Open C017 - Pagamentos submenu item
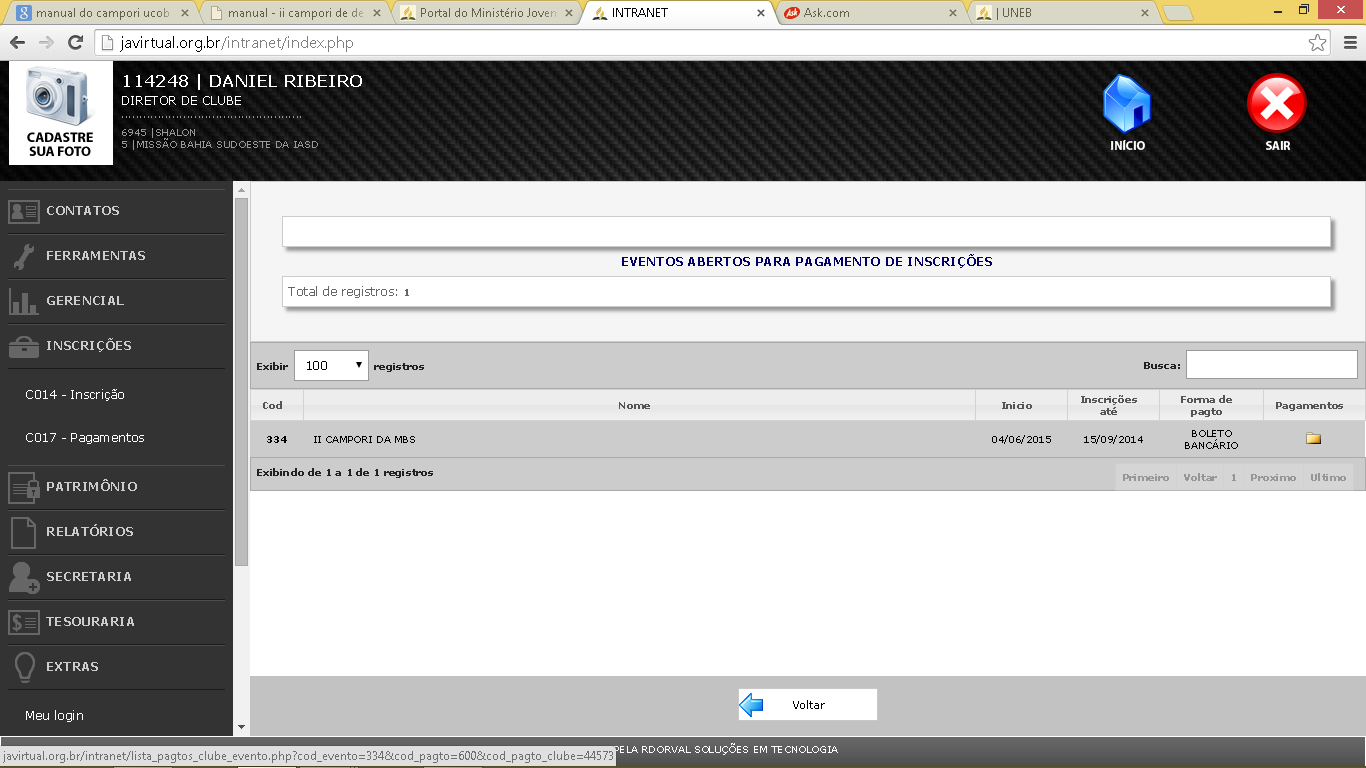The height and width of the screenshot is (768, 1366). (x=85, y=438)
